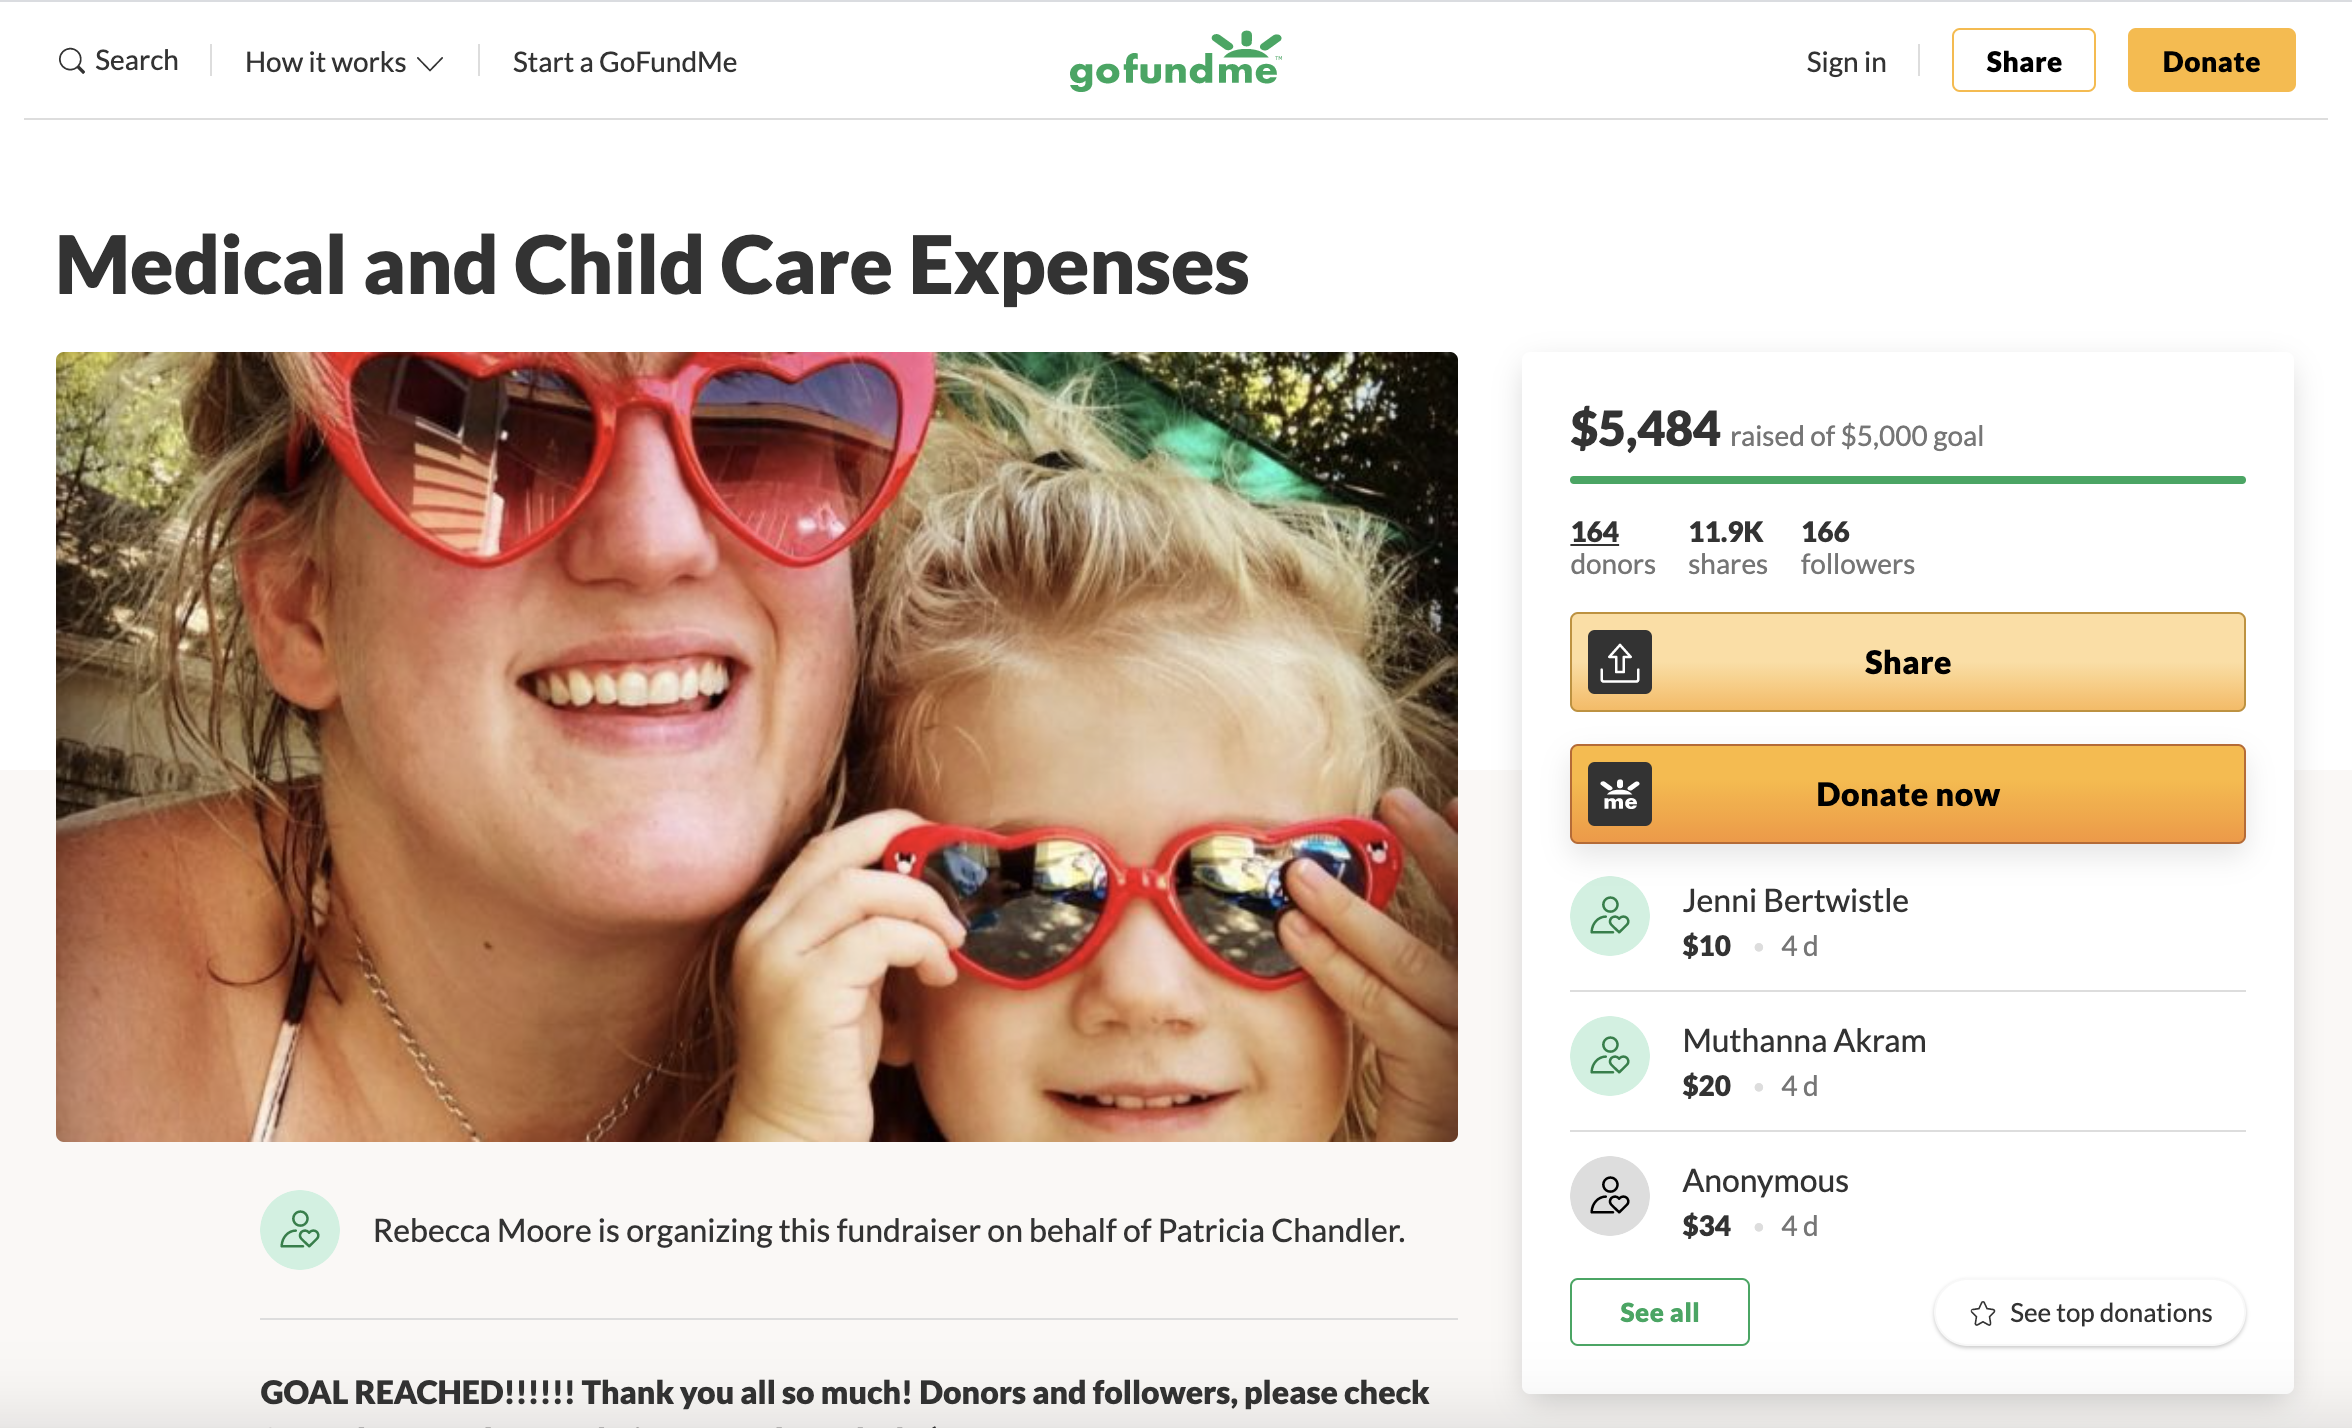Click the See top donations button
The height and width of the screenshot is (1428, 2352).
(x=2089, y=1313)
